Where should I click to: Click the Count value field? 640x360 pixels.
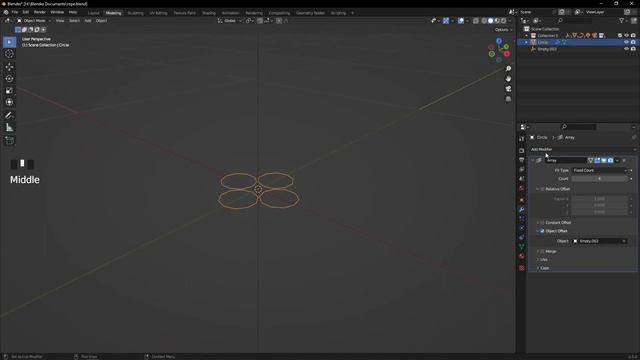[600, 179]
